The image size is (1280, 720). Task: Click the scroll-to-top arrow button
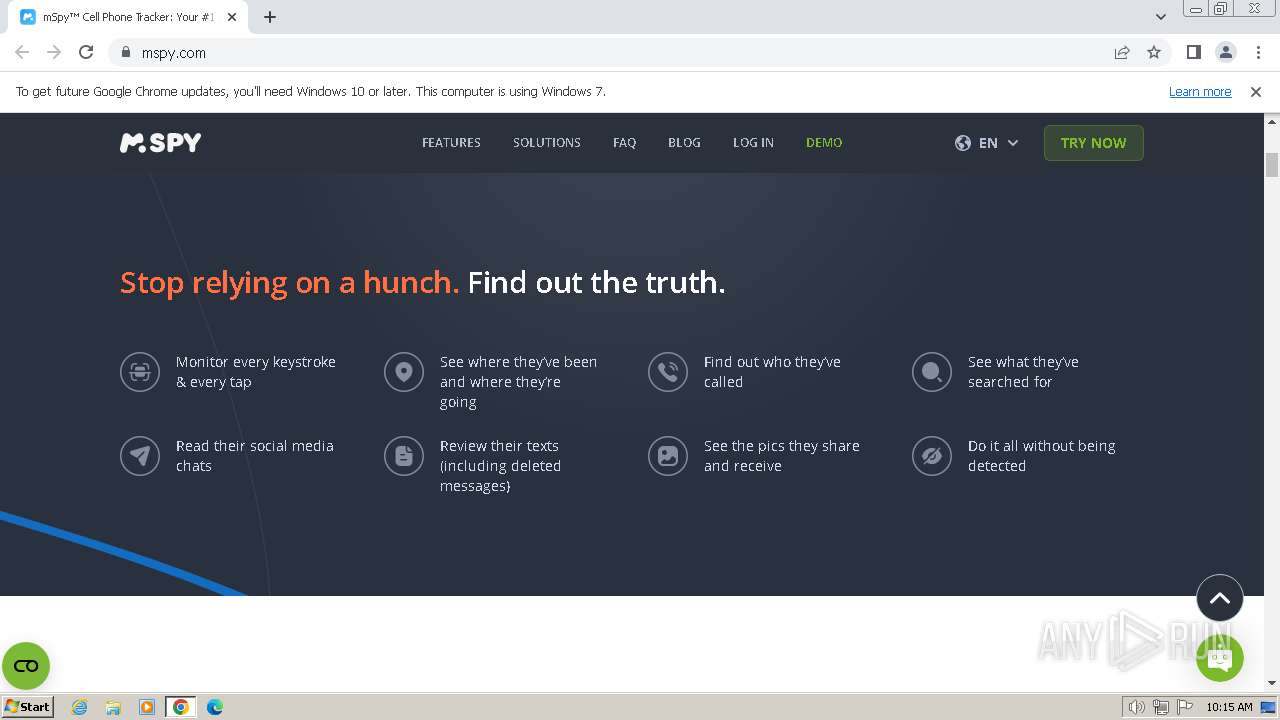1220,598
